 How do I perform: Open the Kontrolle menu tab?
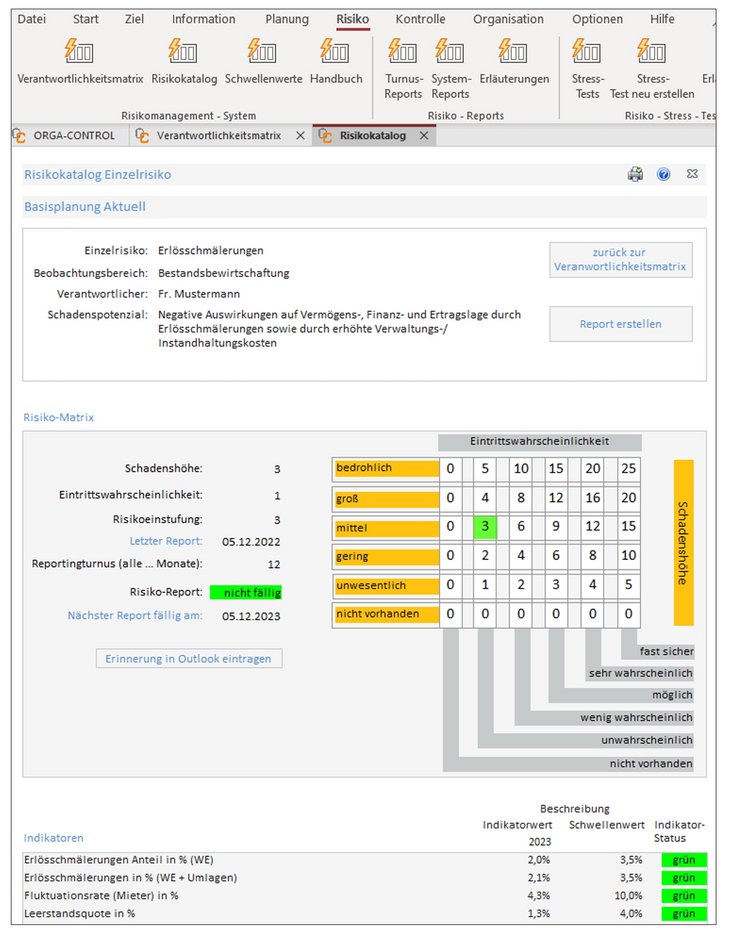tap(420, 19)
